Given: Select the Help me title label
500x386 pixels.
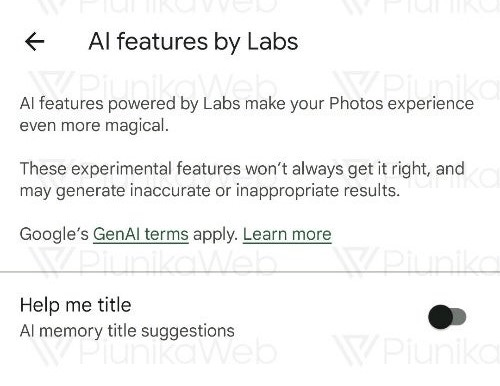Looking at the screenshot, I should click(x=75, y=305).
